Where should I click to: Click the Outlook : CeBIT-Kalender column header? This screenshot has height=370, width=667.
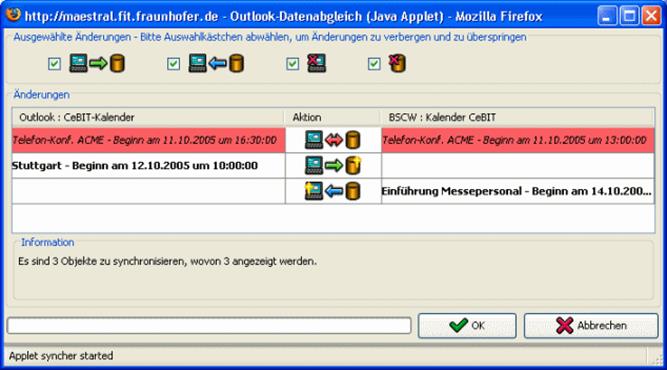tap(148, 117)
